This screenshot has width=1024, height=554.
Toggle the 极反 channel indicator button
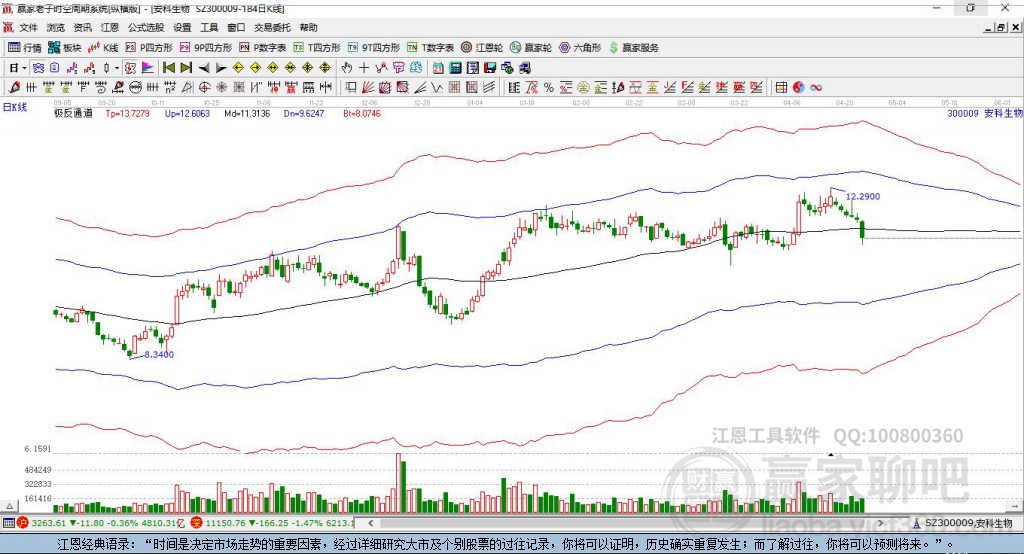point(131,67)
